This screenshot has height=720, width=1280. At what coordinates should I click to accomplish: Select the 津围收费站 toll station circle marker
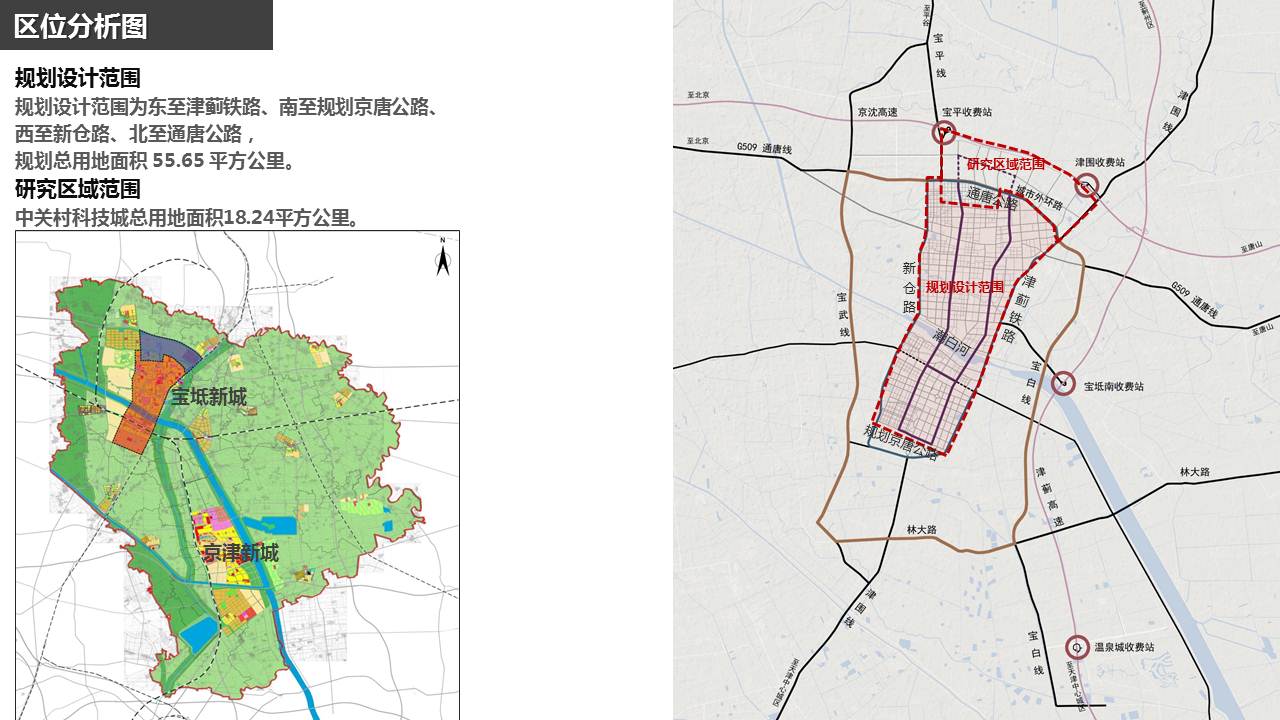[1087, 185]
